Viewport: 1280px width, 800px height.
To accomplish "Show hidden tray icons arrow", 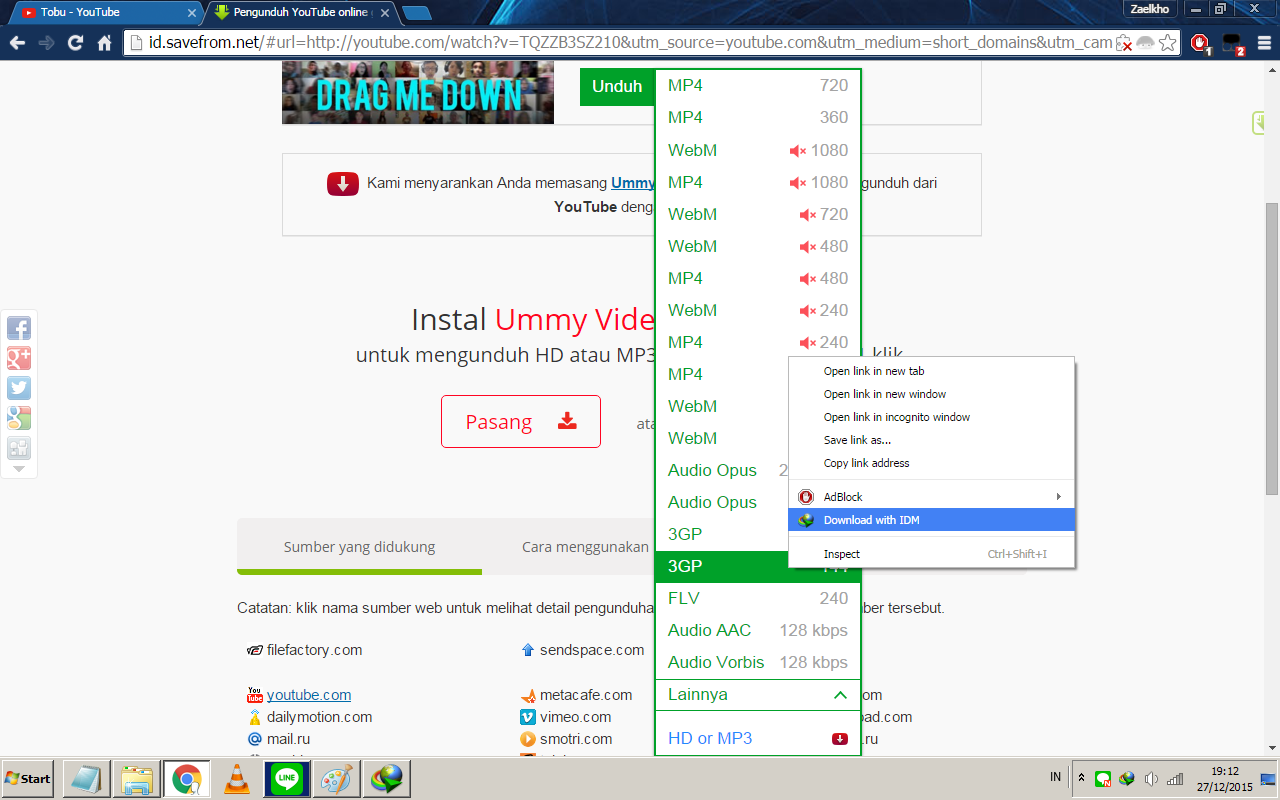I will pyautogui.click(x=1081, y=777).
